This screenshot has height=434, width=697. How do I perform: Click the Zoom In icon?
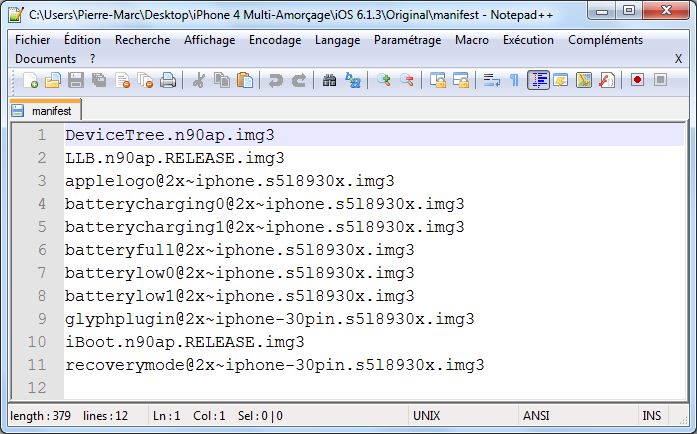384,80
